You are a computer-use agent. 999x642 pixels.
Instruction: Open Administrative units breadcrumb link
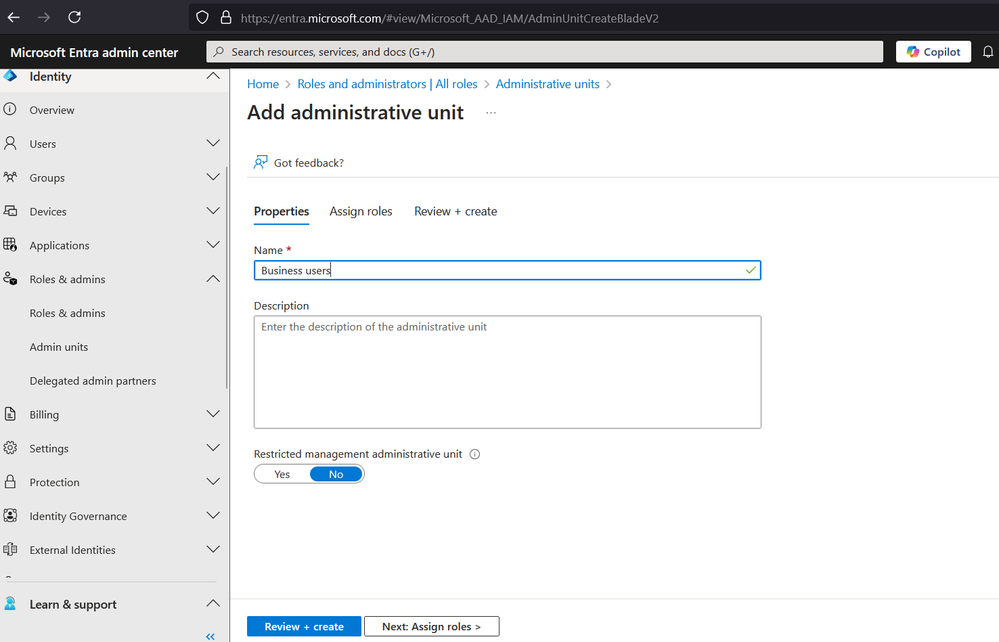(547, 84)
